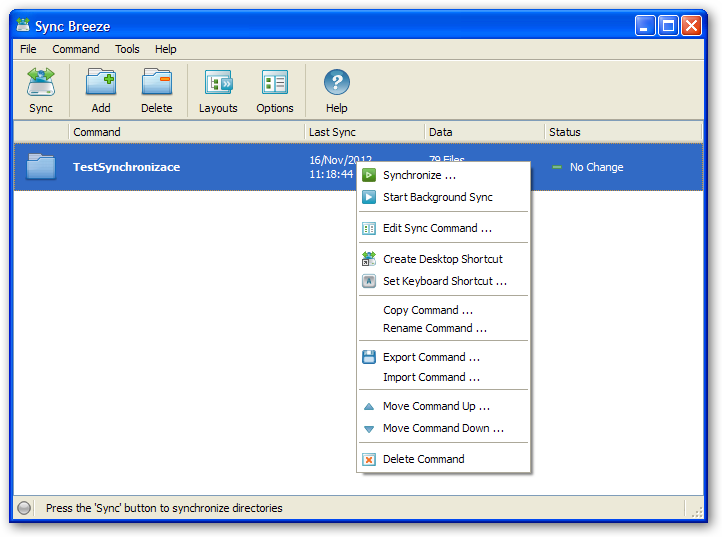
Task: Choose Rename Command ... menu entry
Action: 444,328
